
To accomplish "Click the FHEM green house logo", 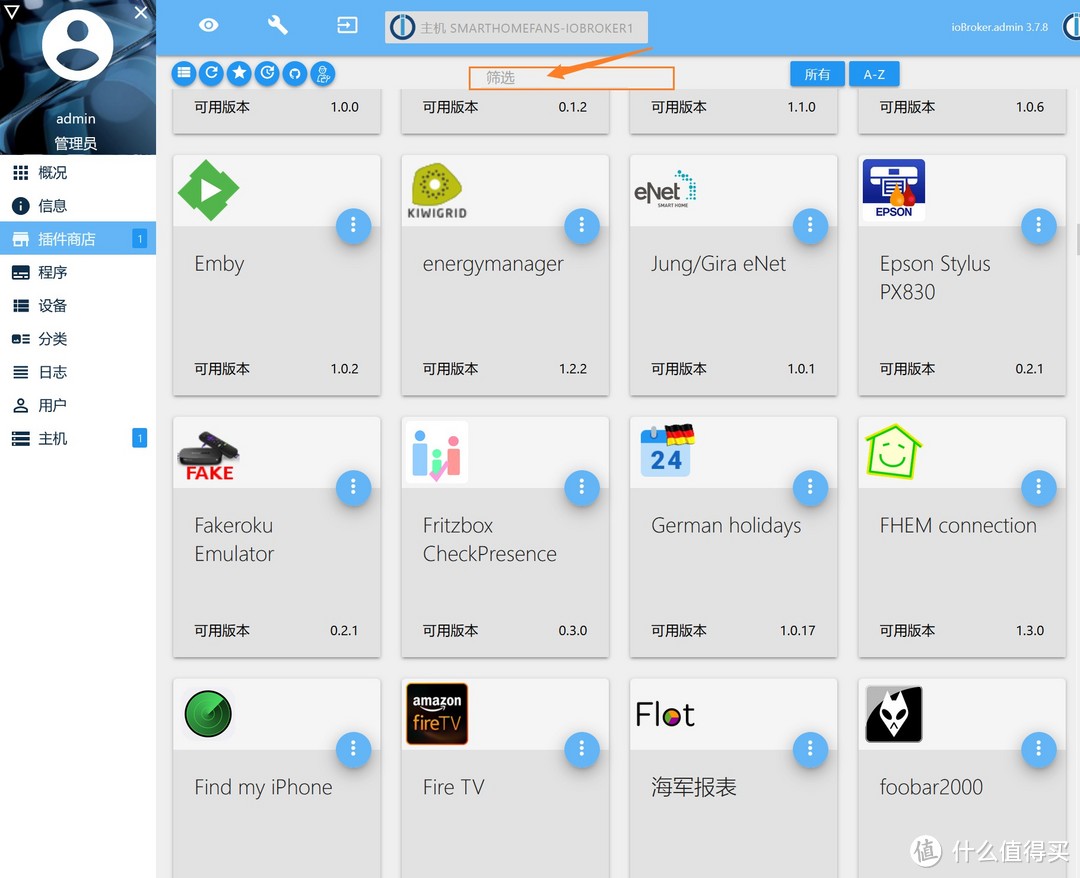I will [893, 452].
